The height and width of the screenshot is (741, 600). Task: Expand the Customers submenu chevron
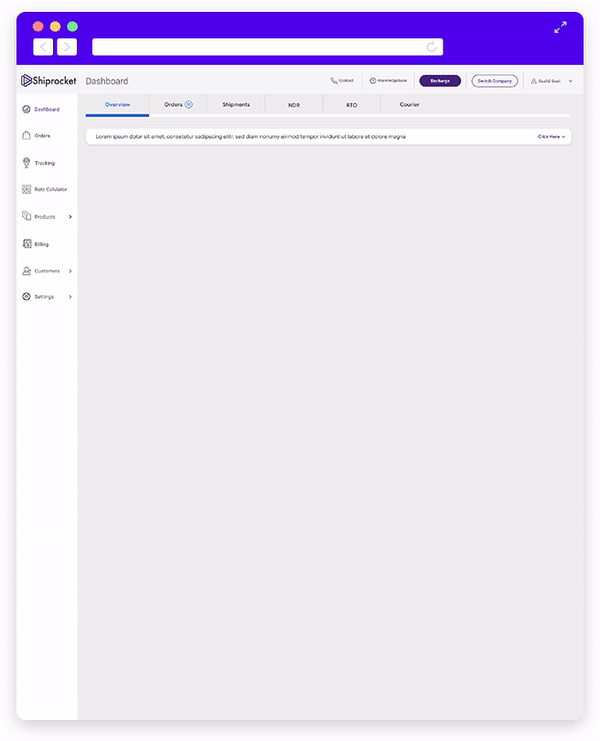70,271
